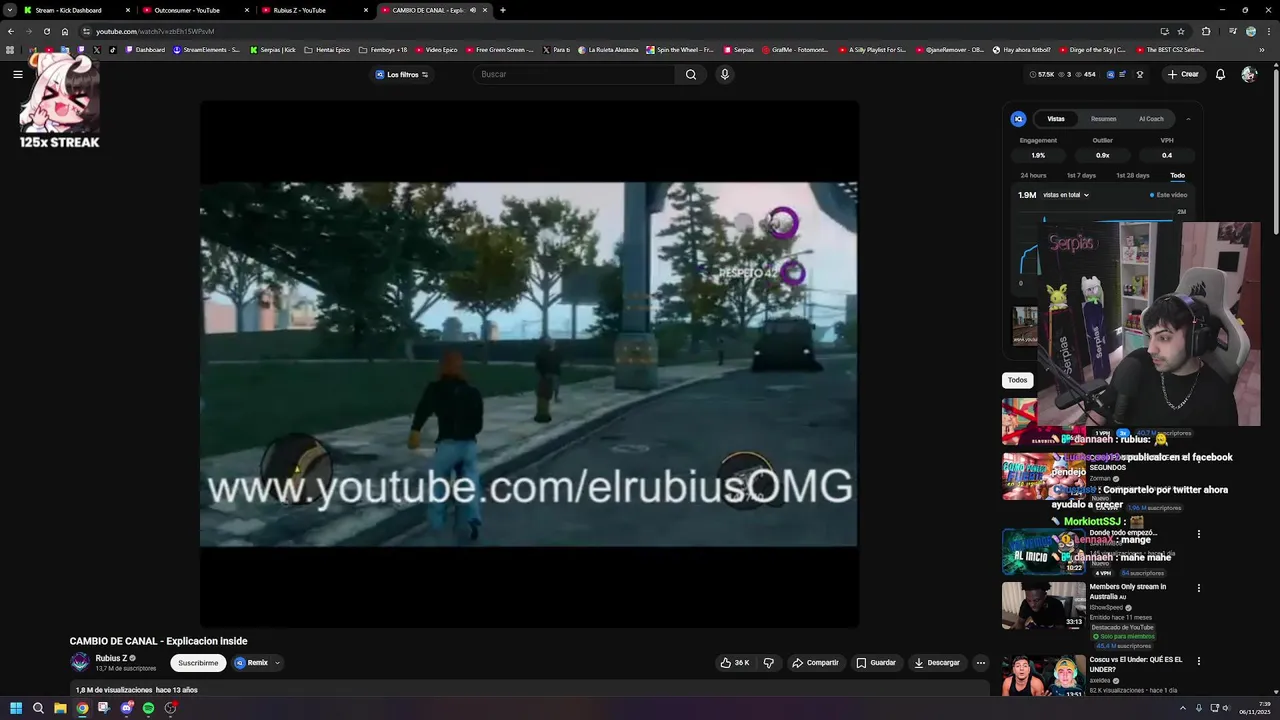The image size is (1280, 720).
Task: Open Spotify from the taskbar
Action: (x=149, y=708)
